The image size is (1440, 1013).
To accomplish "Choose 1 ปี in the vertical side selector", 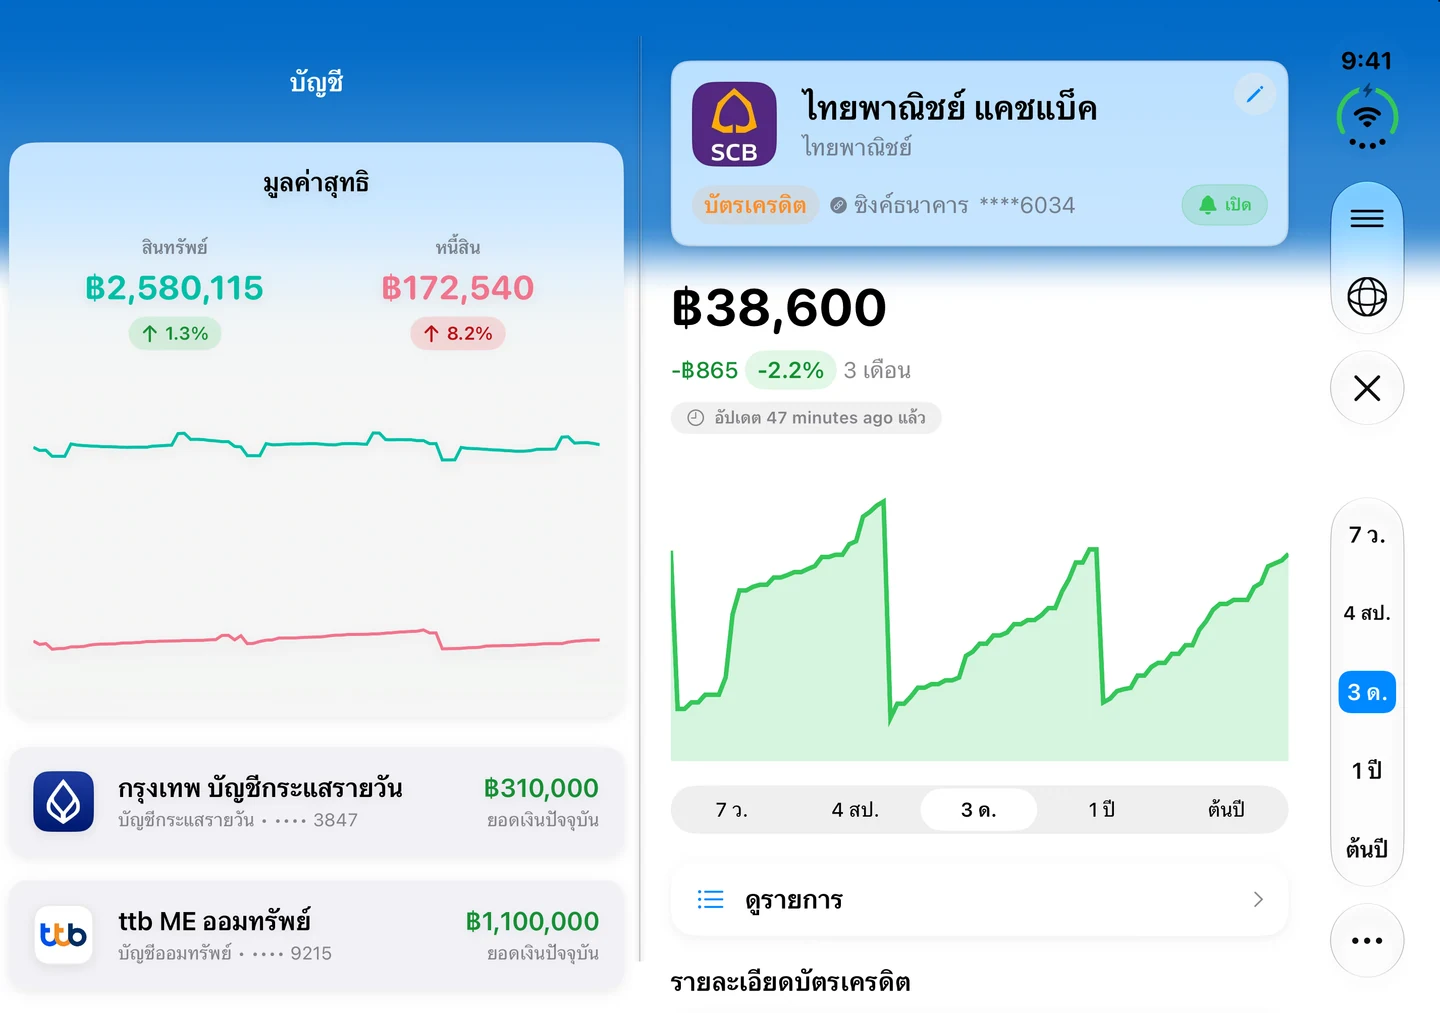I will click(1367, 771).
